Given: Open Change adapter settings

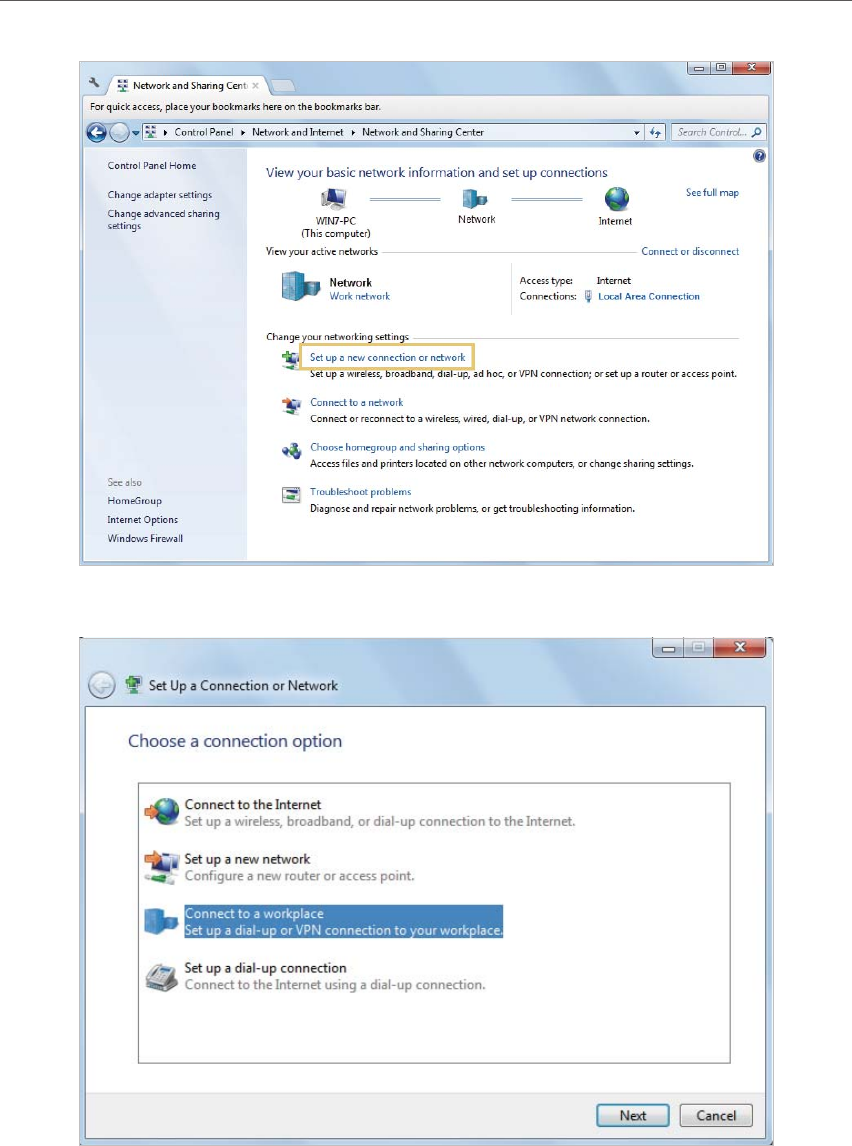Looking at the screenshot, I should click(x=159, y=195).
